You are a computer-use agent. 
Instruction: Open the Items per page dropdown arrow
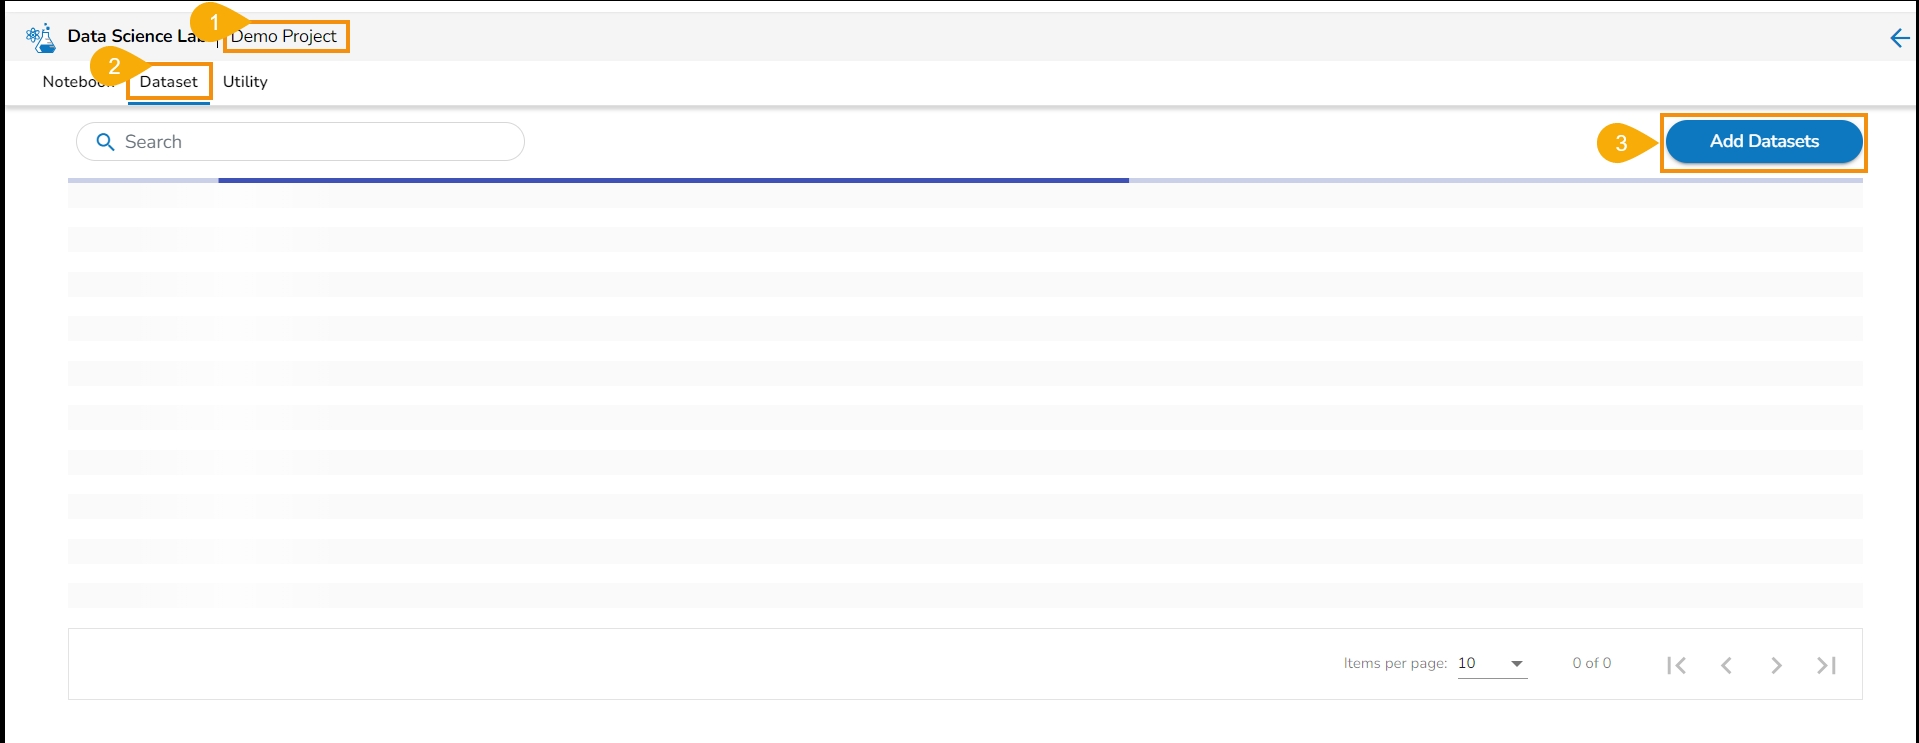coord(1517,664)
